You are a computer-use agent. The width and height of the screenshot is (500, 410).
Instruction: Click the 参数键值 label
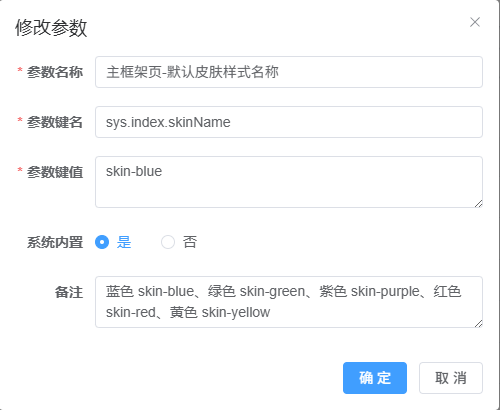[x=55, y=172]
